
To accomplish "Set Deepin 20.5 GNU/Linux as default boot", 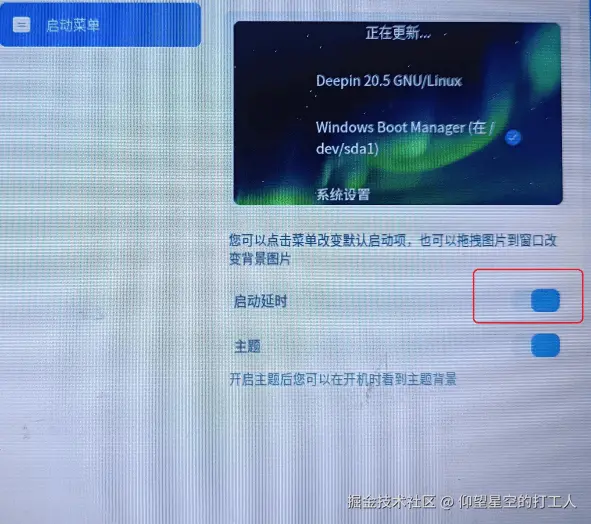I will [389, 81].
